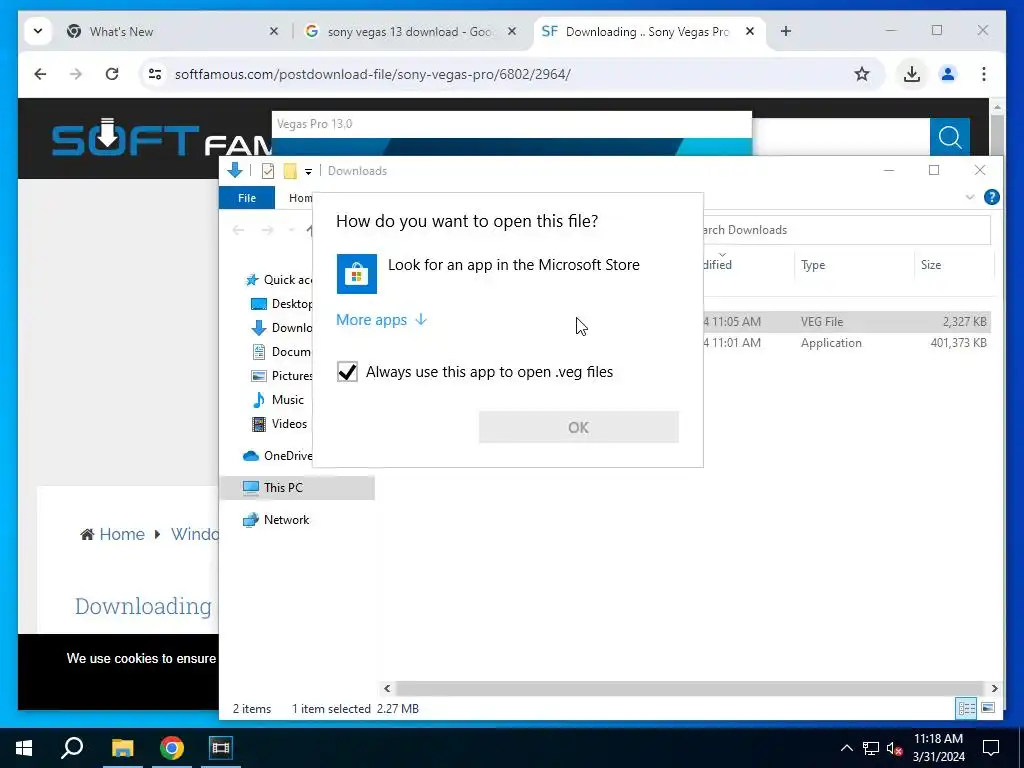Select This PC in navigation pane

[x=298, y=488]
